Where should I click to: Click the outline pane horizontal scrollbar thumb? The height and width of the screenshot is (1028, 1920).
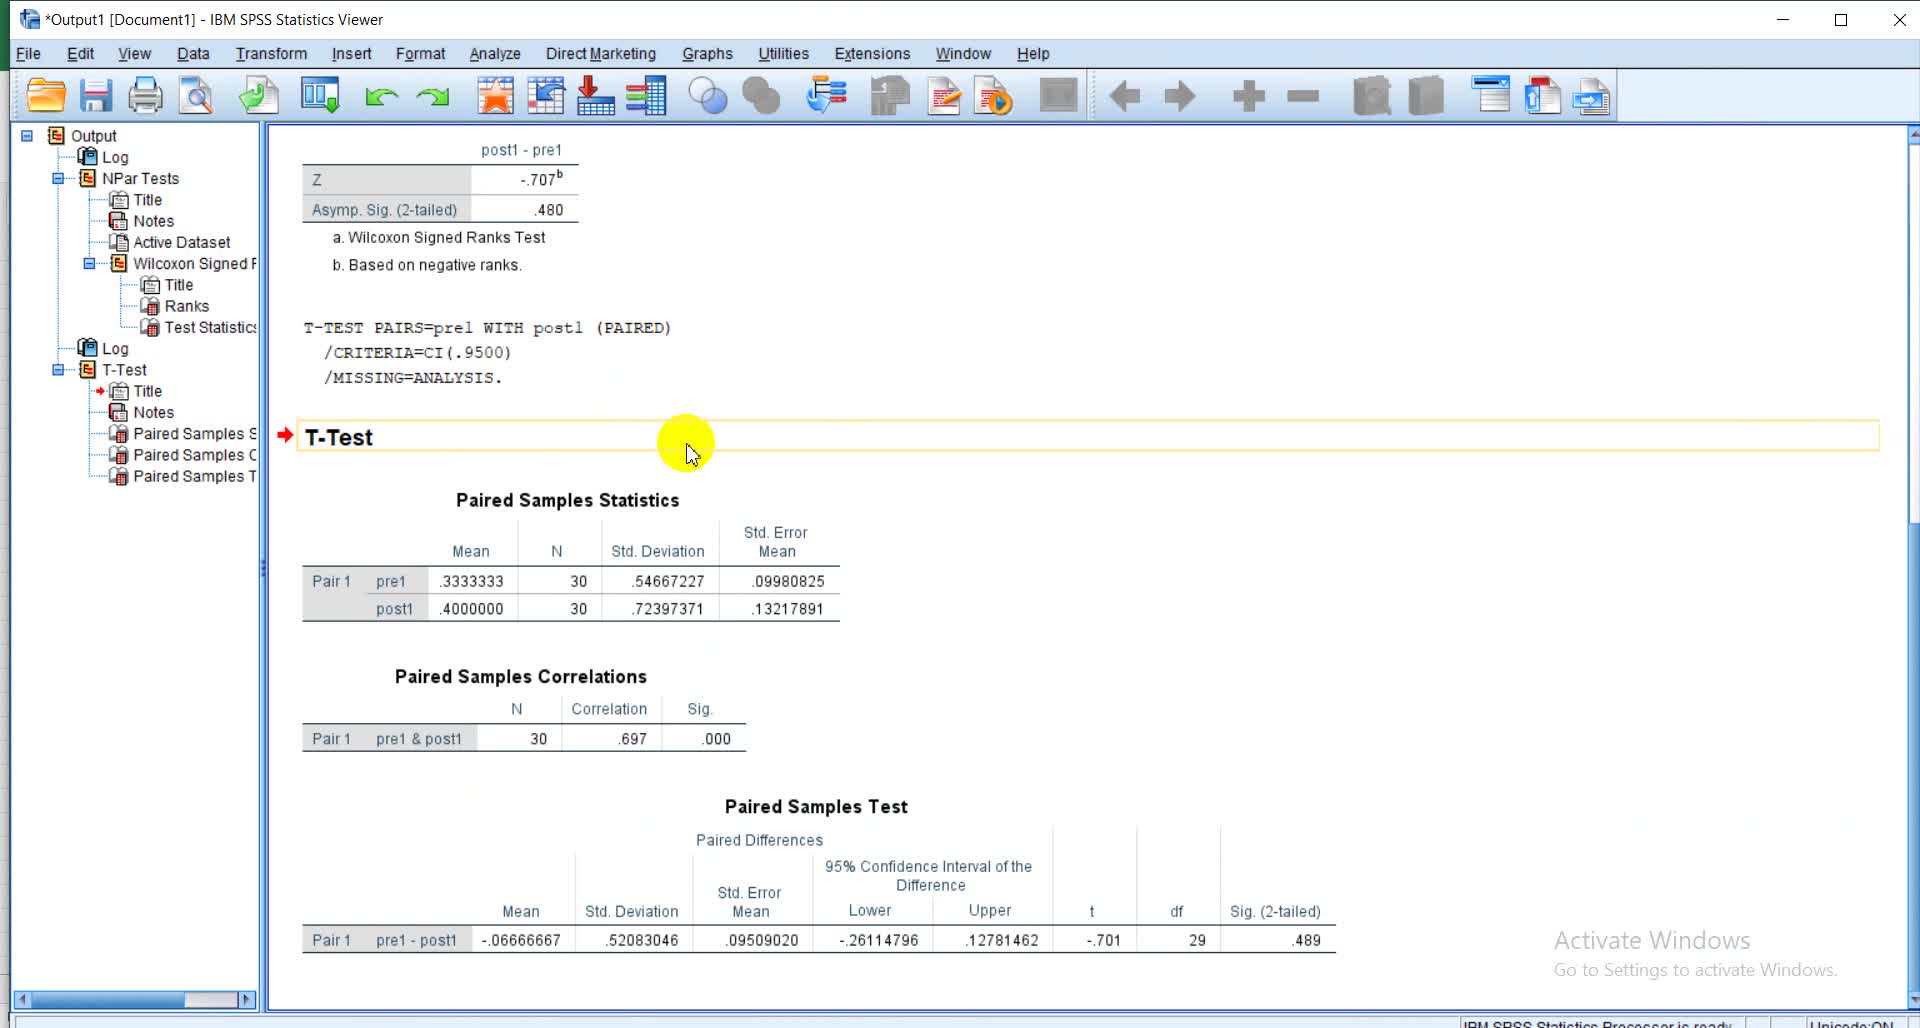tap(108, 999)
